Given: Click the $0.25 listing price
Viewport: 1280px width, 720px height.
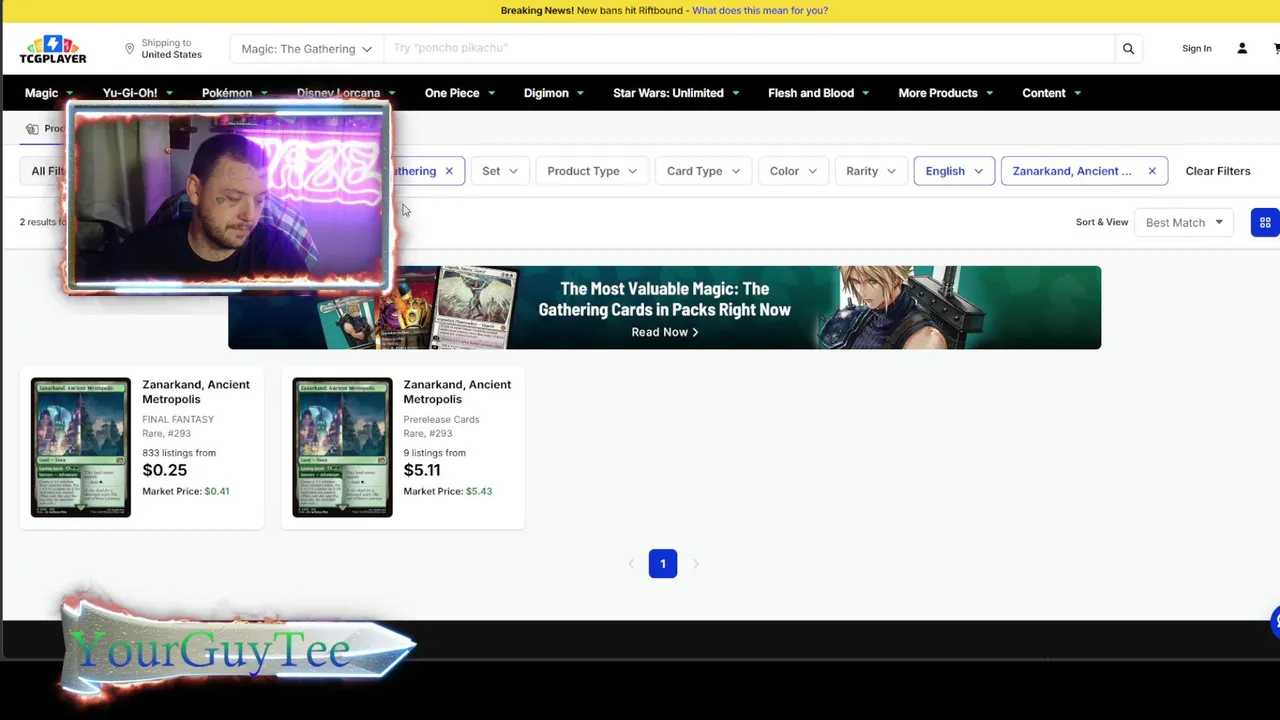Looking at the screenshot, I should point(164,470).
